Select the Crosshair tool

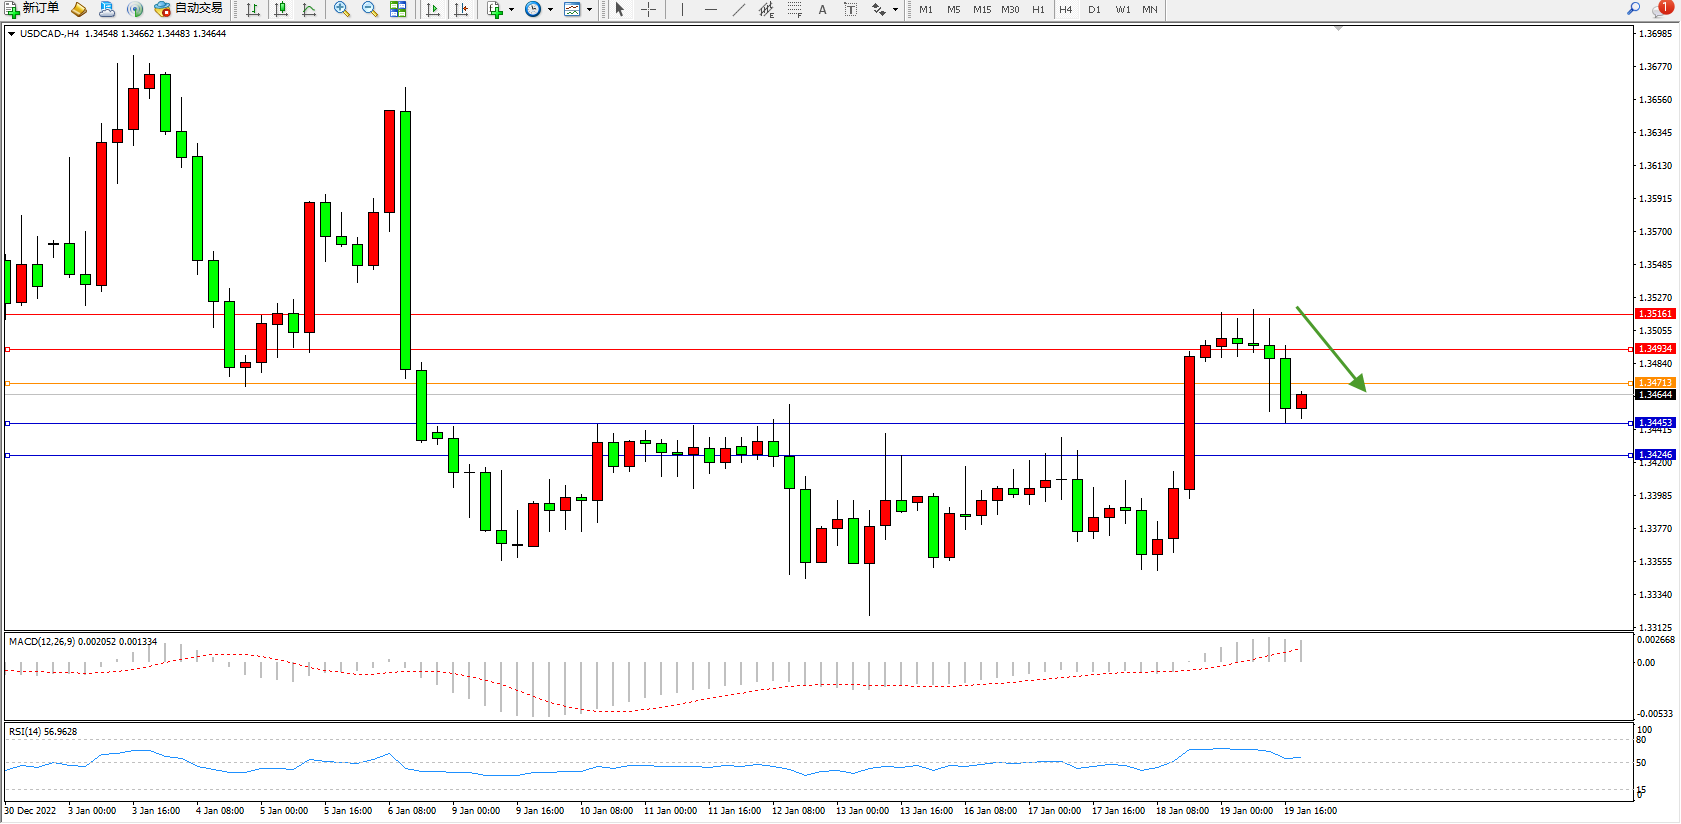pyautogui.click(x=648, y=9)
